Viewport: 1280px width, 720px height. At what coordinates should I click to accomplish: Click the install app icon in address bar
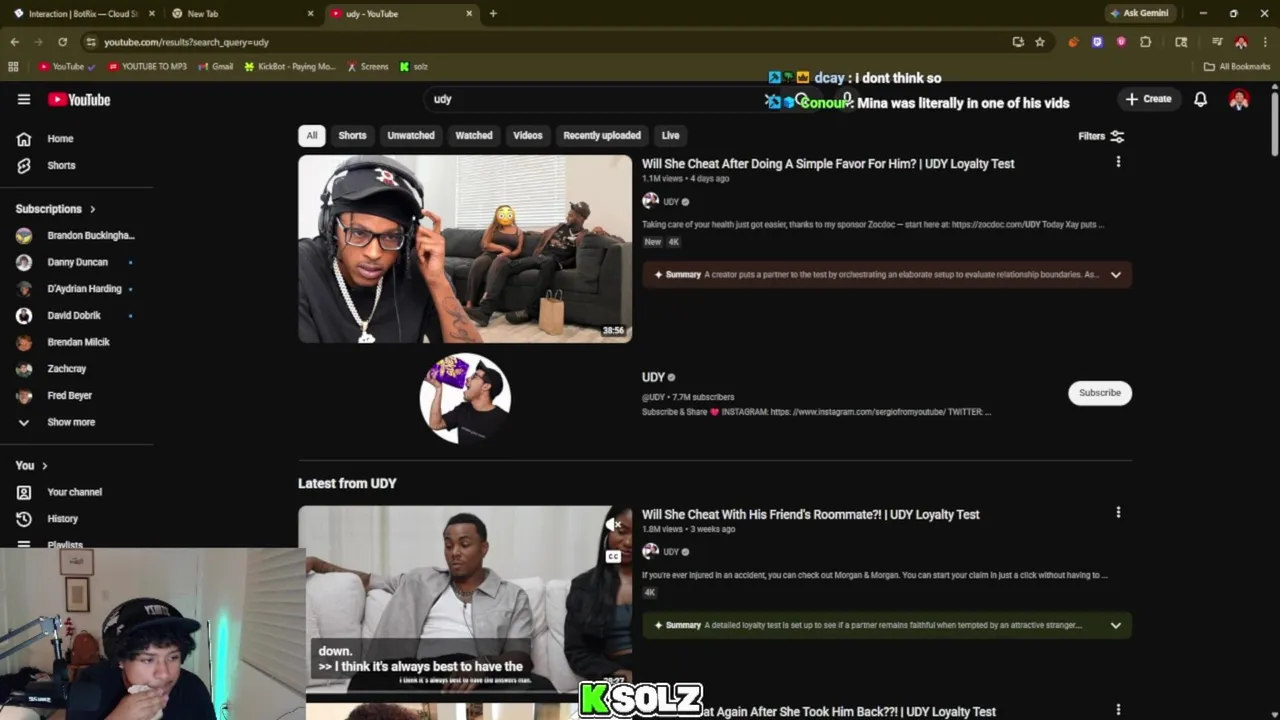coord(1018,42)
